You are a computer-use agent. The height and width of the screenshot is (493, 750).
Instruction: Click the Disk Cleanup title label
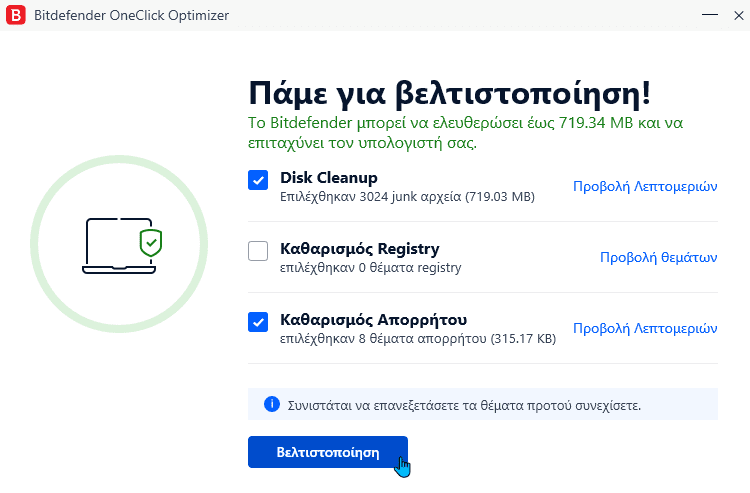(329, 177)
